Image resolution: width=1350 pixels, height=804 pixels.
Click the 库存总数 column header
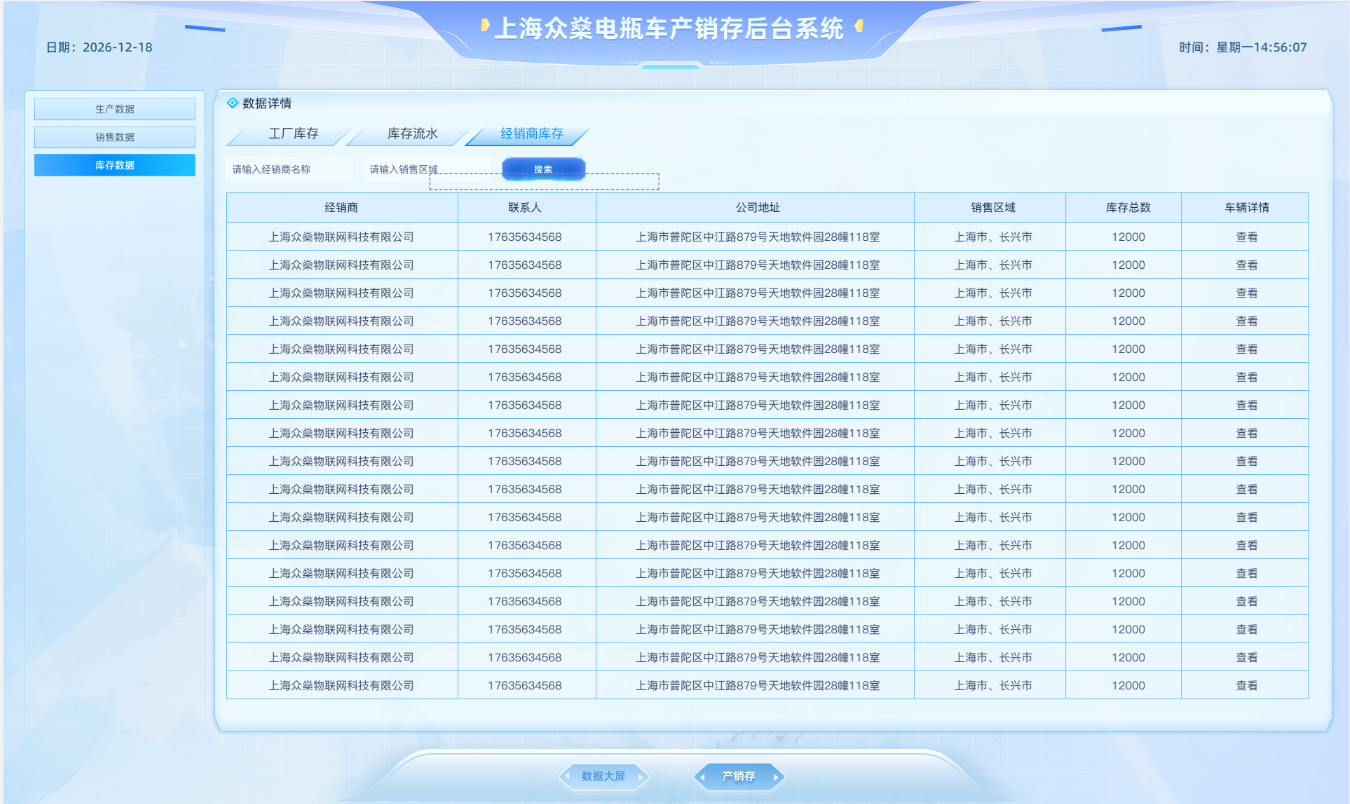1124,208
